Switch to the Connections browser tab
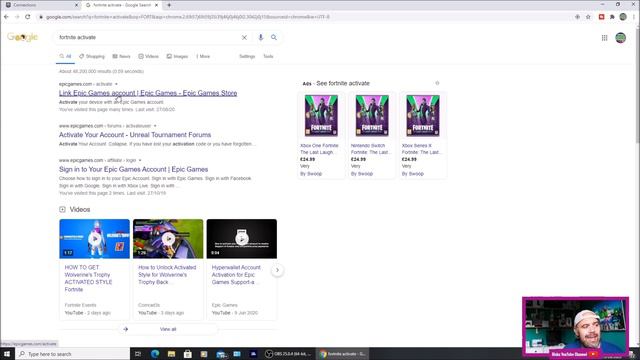This screenshot has width=640, height=360. [x=41, y=5]
